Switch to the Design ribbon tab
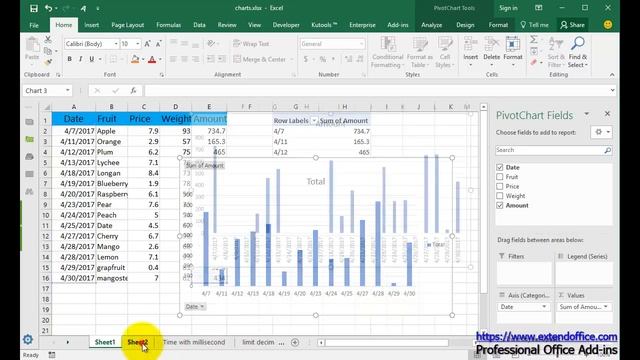Viewport: 640px width, 360px height. tap(465, 25)
